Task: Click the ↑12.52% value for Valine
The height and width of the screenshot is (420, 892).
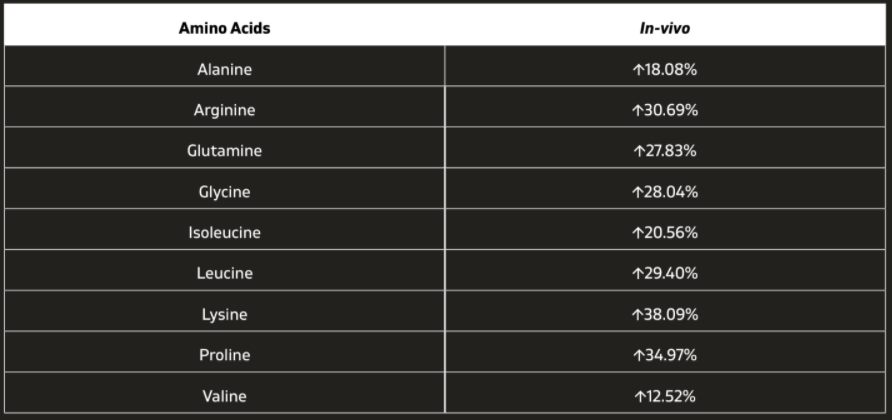Action: tap(665, 396)
